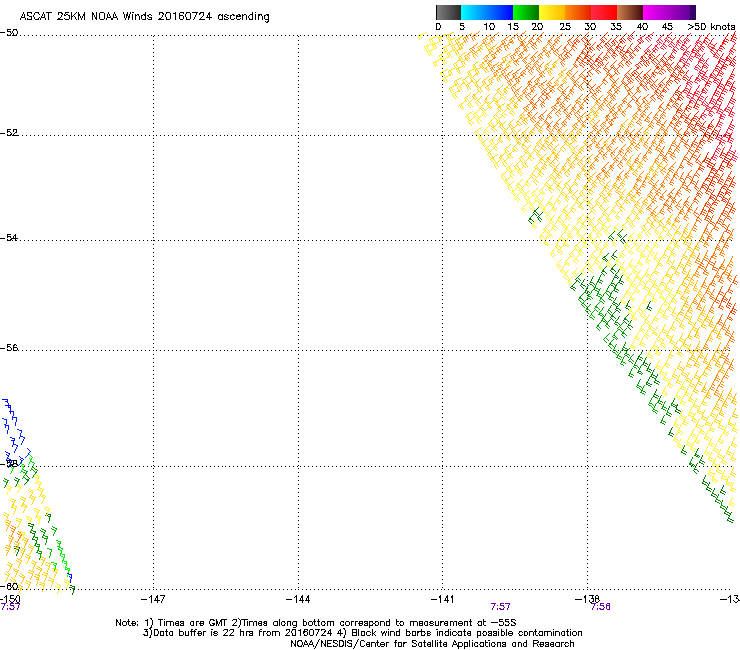Click the -141 longitude axis label
The width and height of the screenshot is (740, 650).
(x=442, y=599)
